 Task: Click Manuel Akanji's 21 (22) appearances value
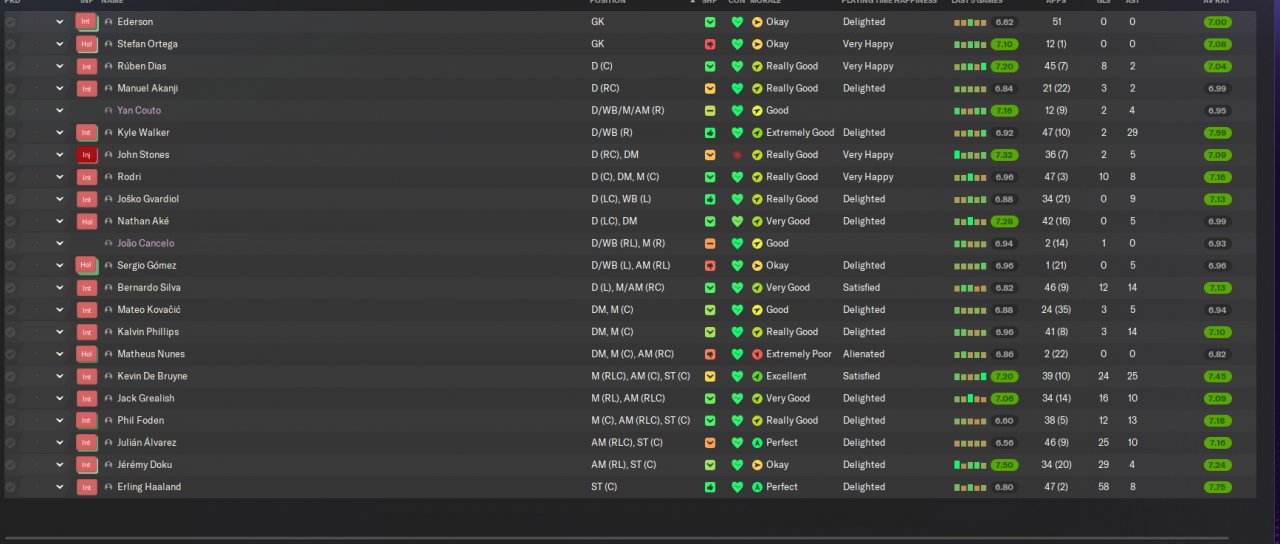pyautogui.click(x=1058, y=88)
